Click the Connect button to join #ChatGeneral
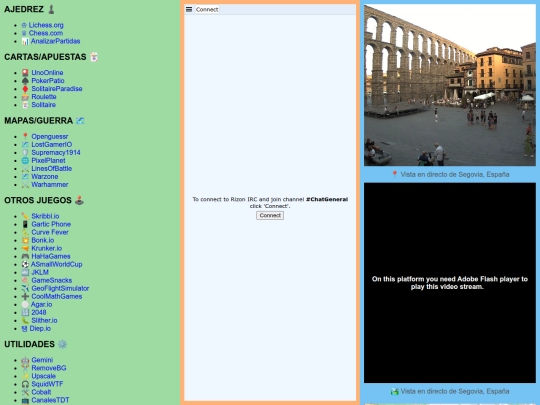This screenshot has width=540, height=405. pyautogui.click(x=270, y=215)
